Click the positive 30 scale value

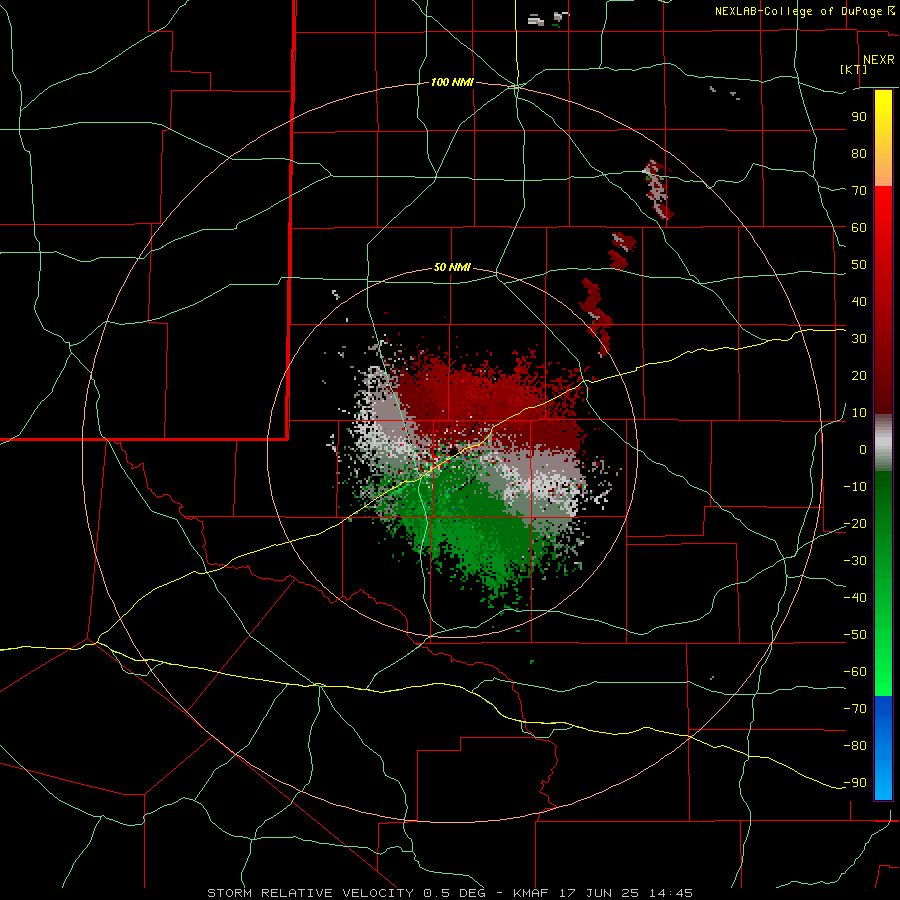pos(859,339)
